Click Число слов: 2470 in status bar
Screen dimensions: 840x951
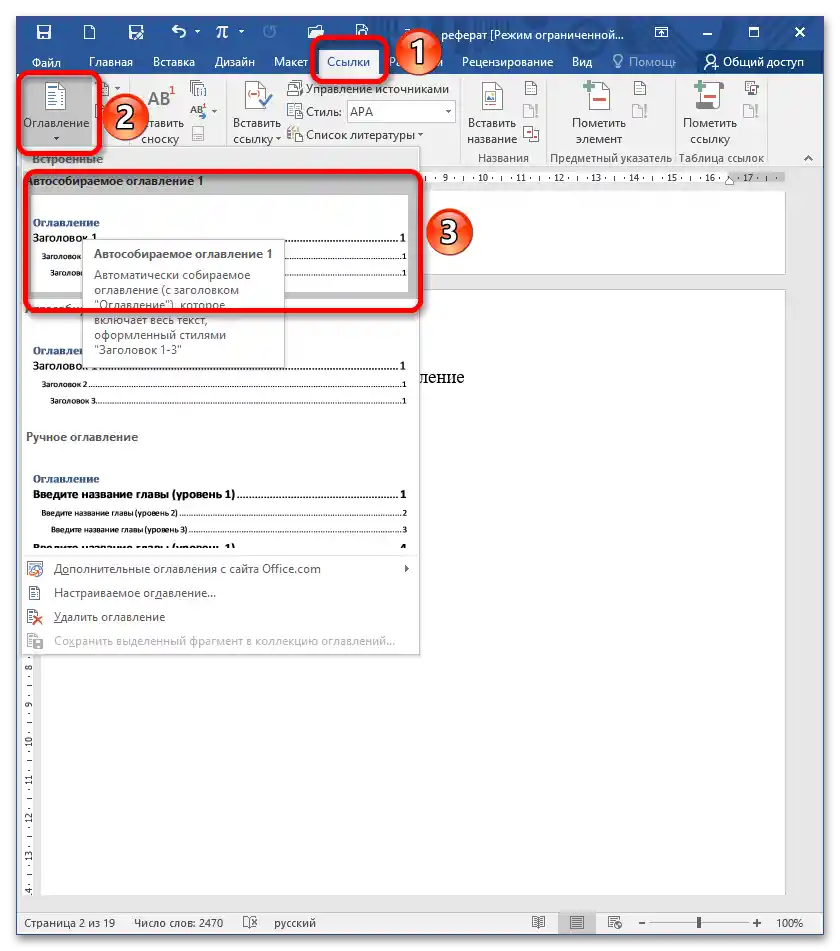[x=178, y=923]
